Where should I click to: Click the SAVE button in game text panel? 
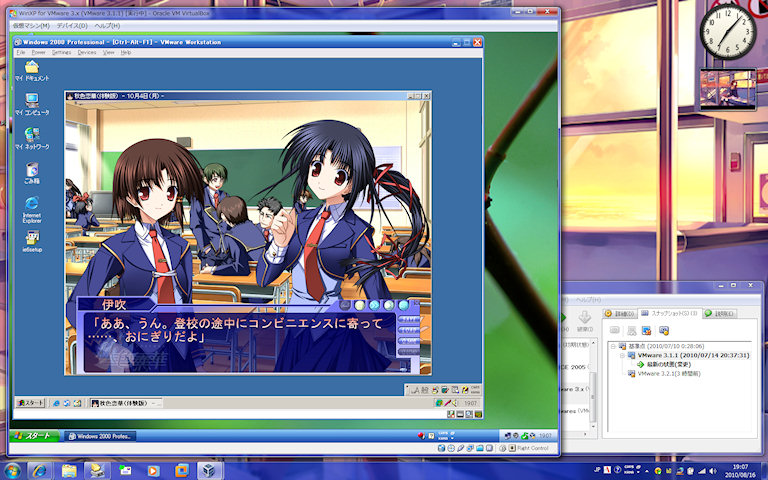(x=409, y=319)
